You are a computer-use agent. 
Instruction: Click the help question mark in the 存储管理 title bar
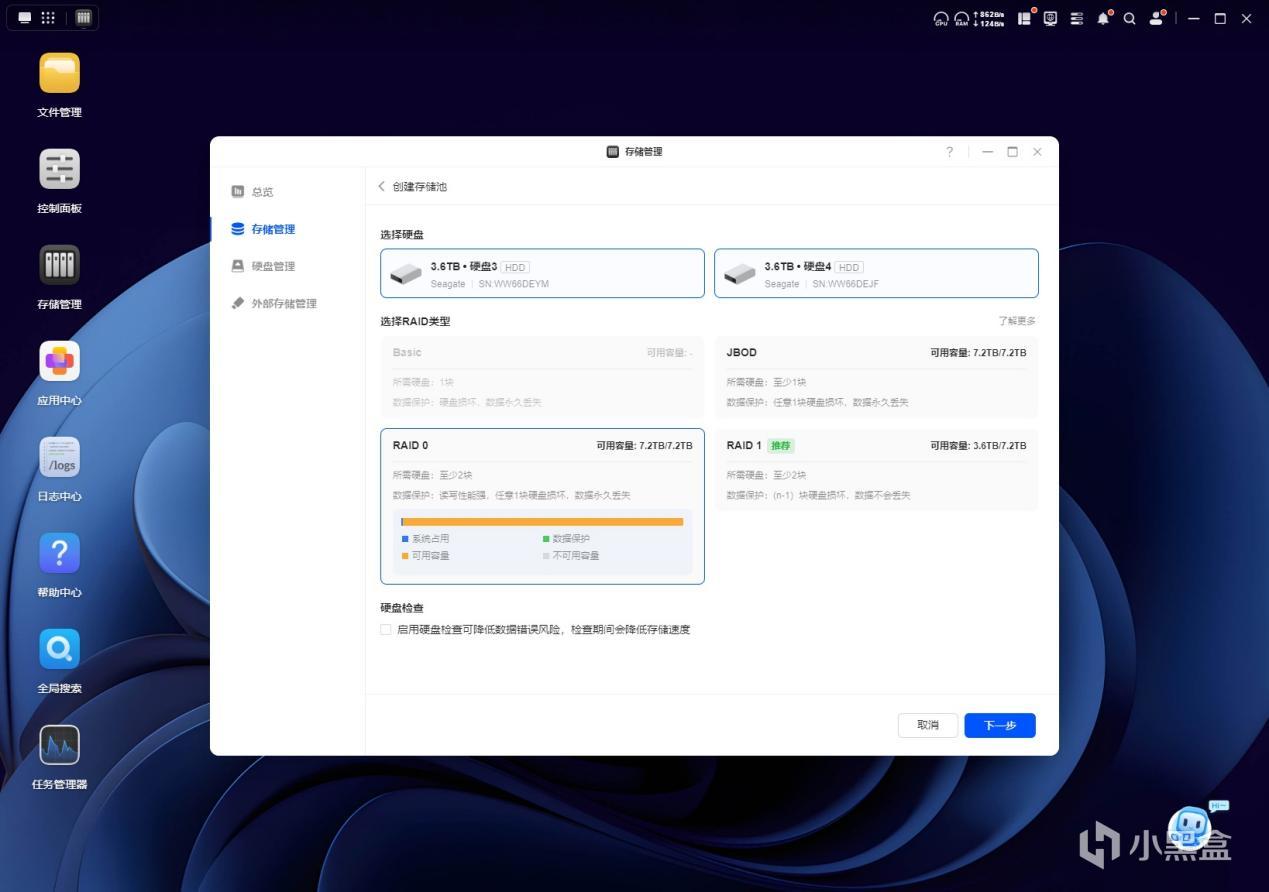point(950,152)
